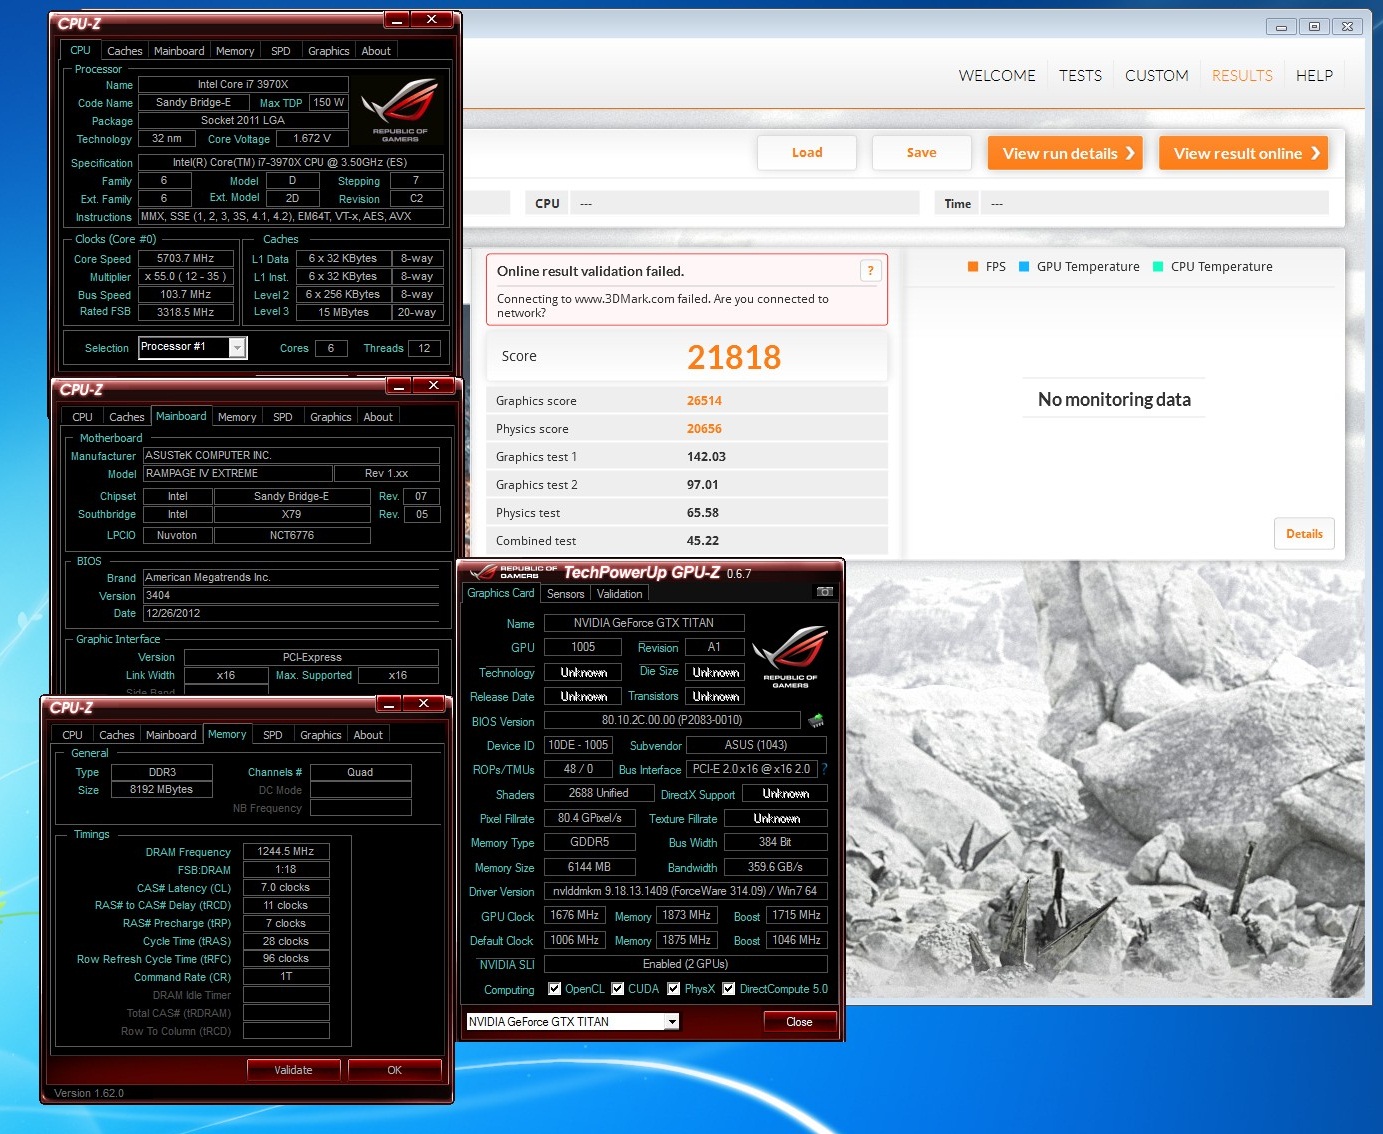Click the green chip icon beside BIOS Version
This screenshot has height=1134, width=1383.
click(x=817, y=720)
